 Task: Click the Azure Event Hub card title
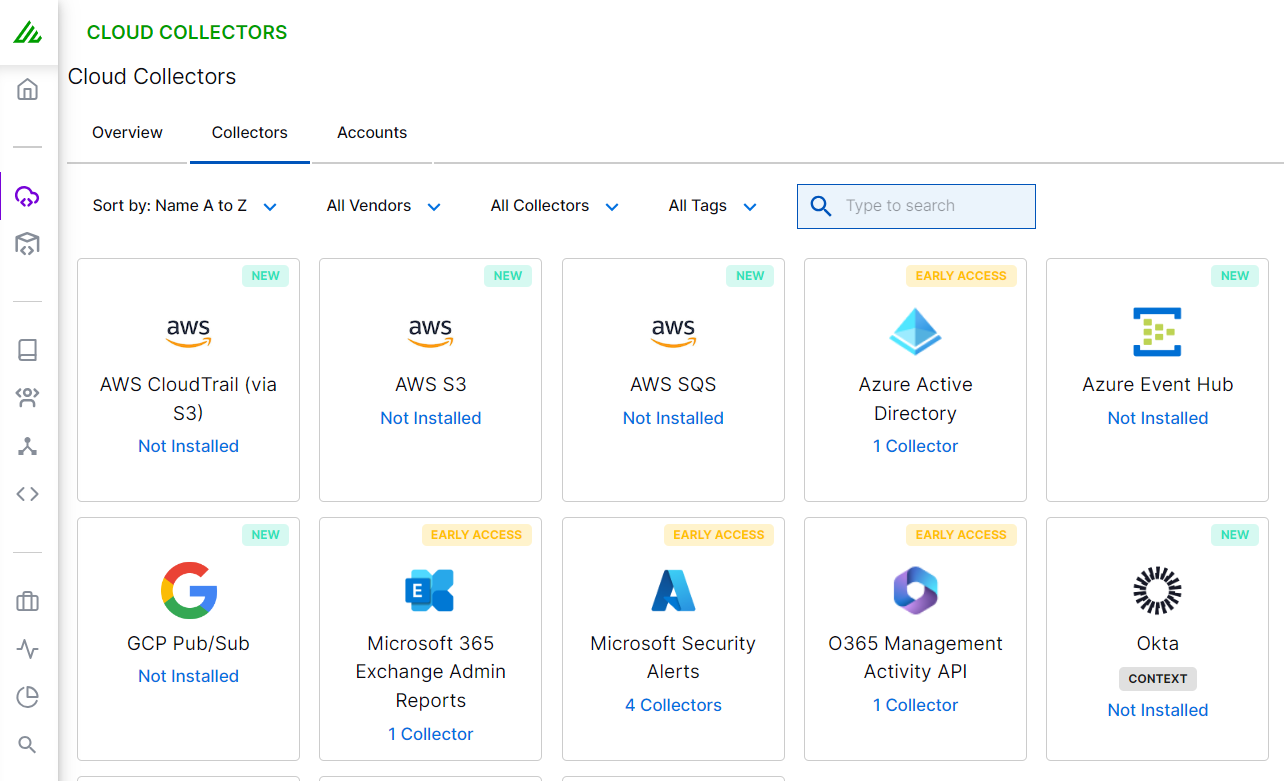tap(1157, 384)
